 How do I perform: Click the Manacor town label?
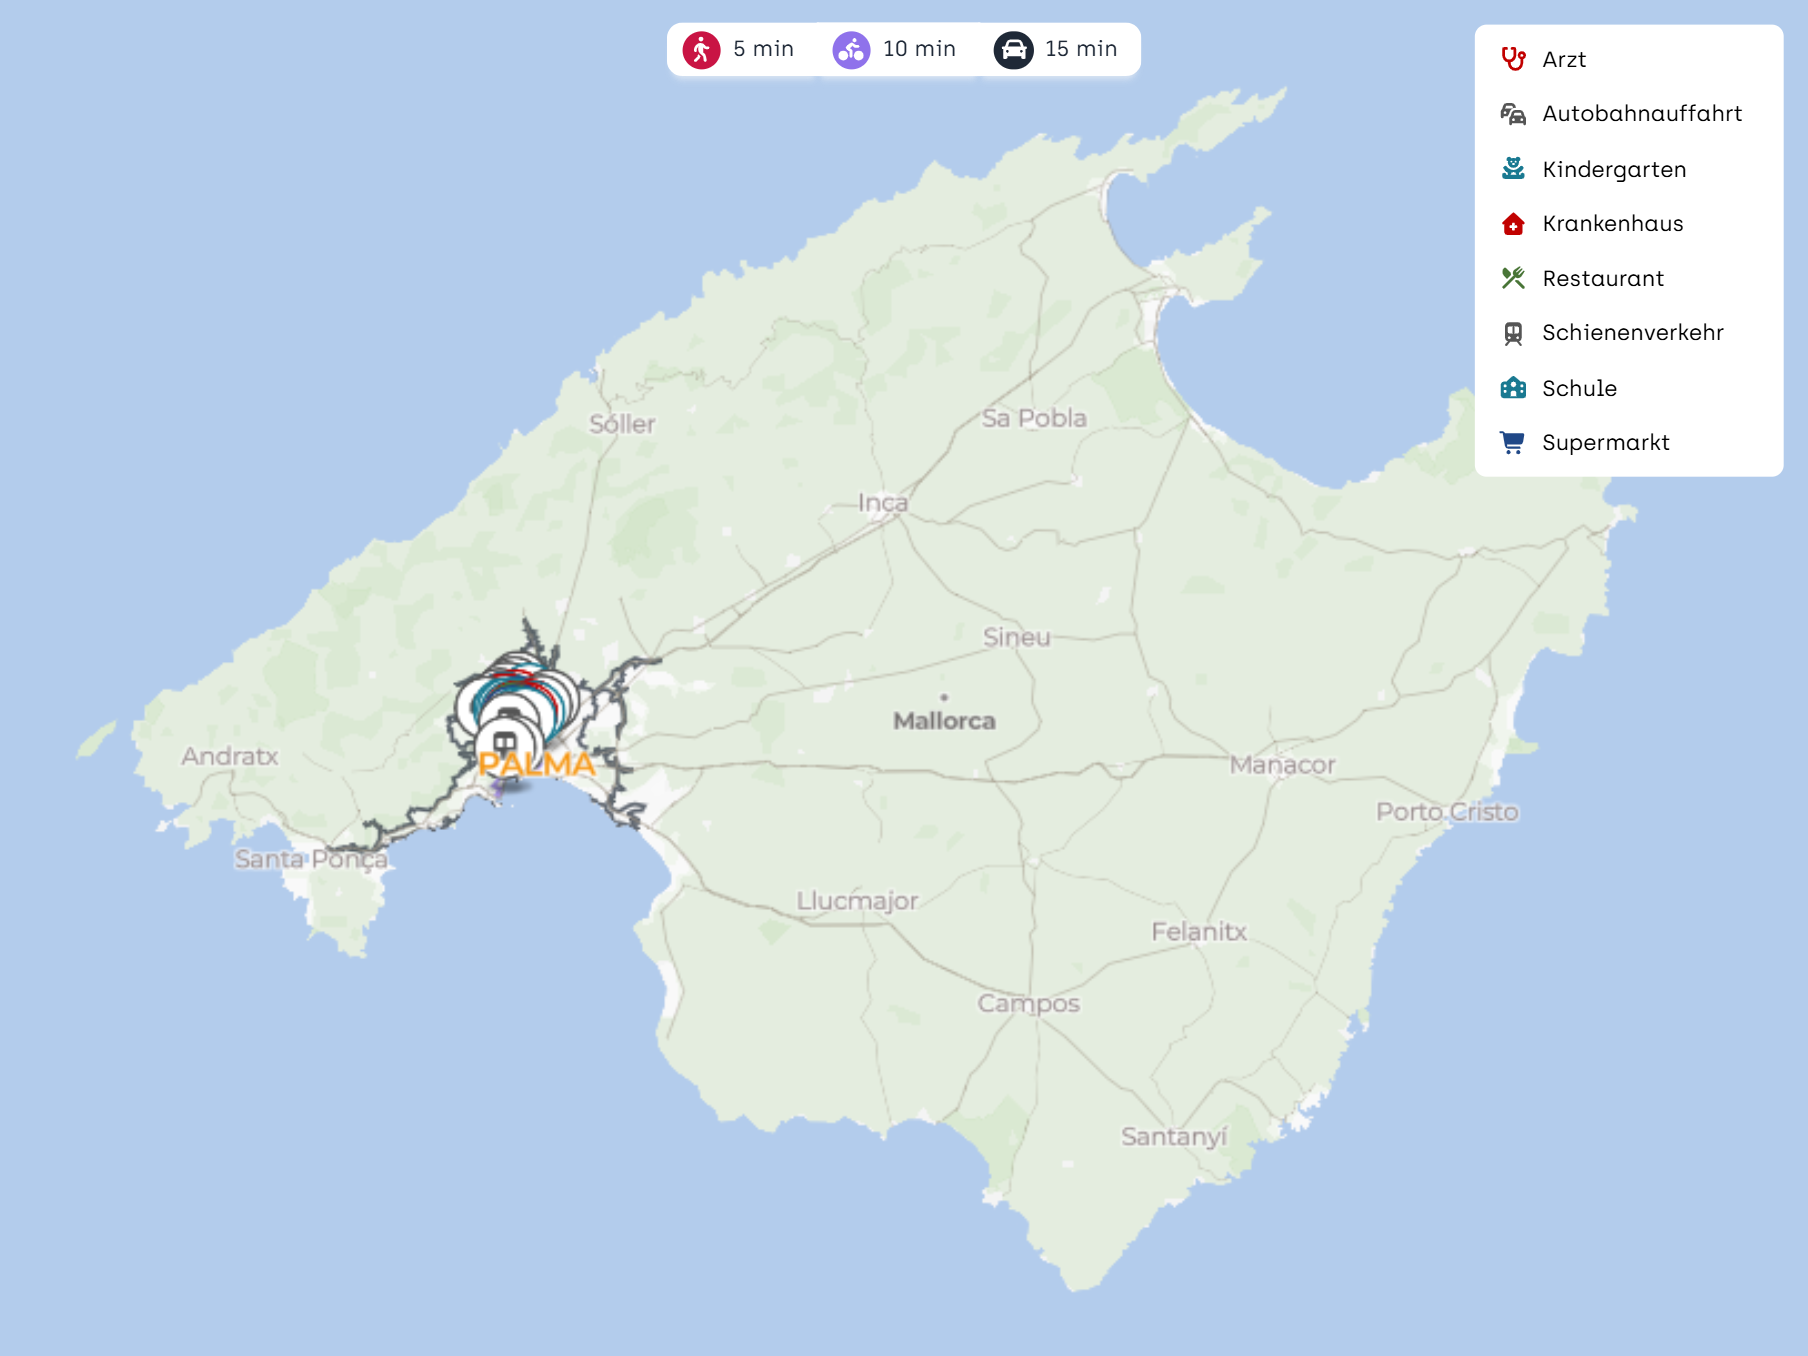coord(1282,765)
